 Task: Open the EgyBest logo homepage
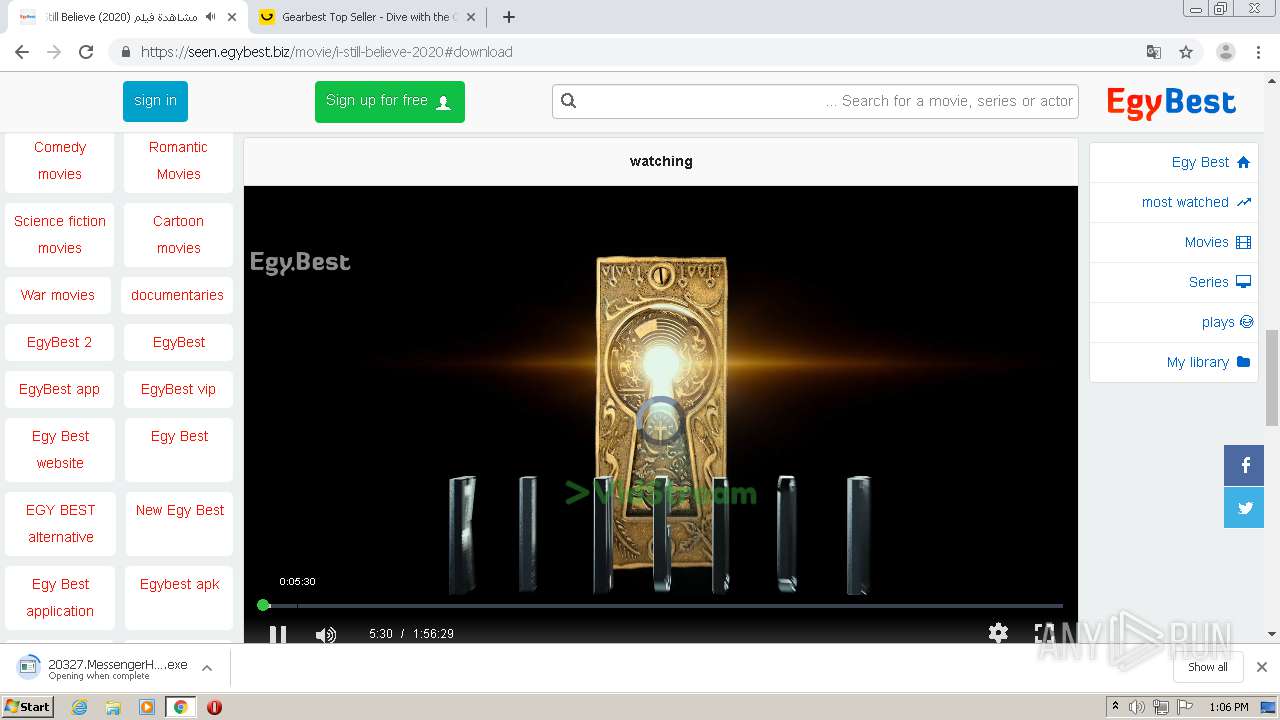1171,102
